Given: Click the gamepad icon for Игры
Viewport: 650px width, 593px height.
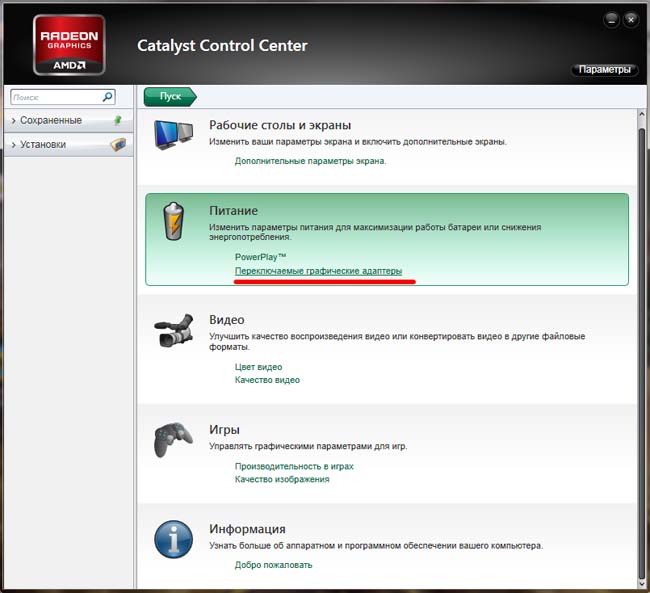Looking at the screenshot, I should [173, 439].
